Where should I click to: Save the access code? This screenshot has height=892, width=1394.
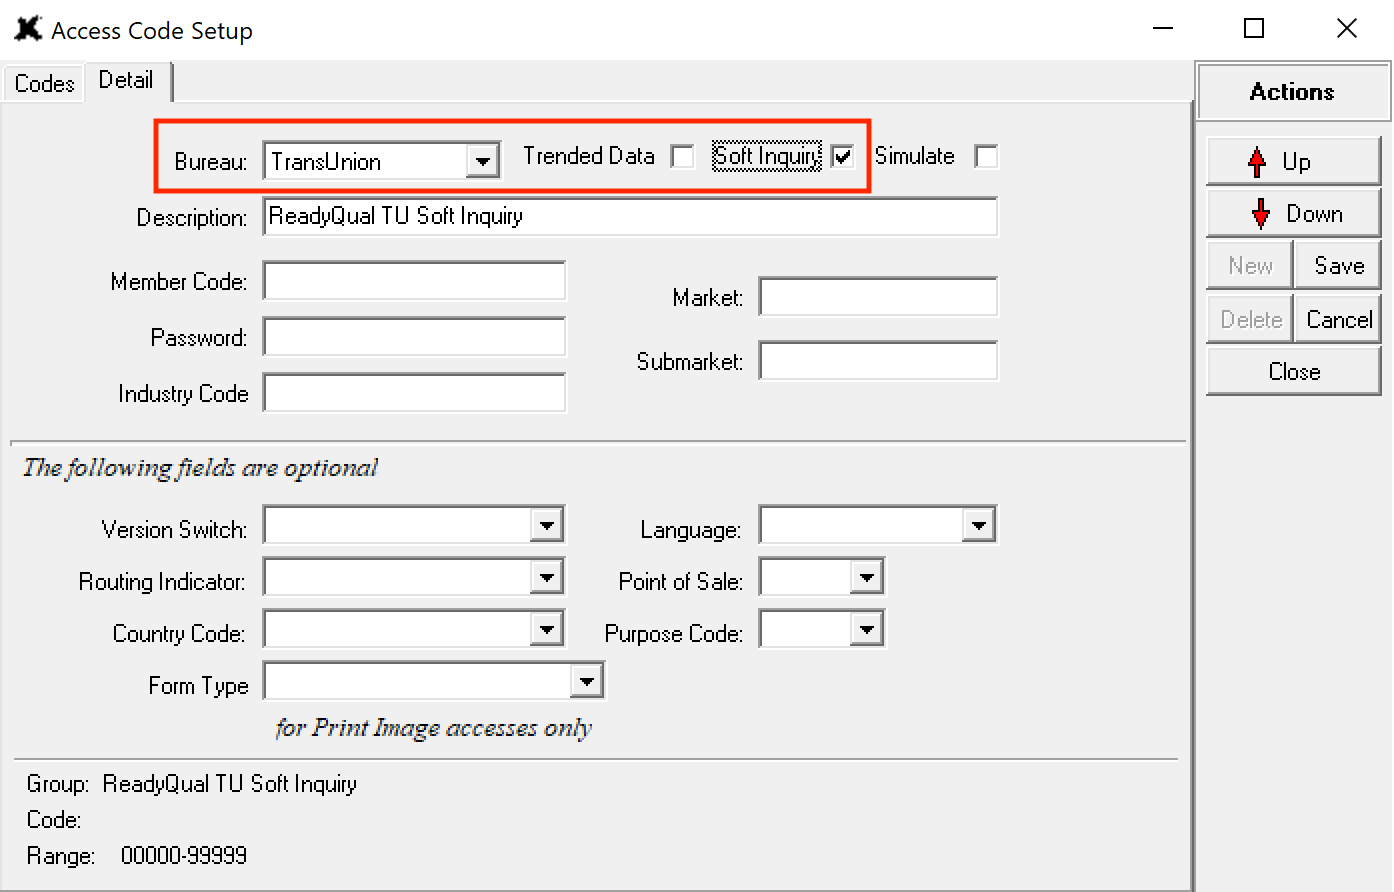click(1338, 265)
